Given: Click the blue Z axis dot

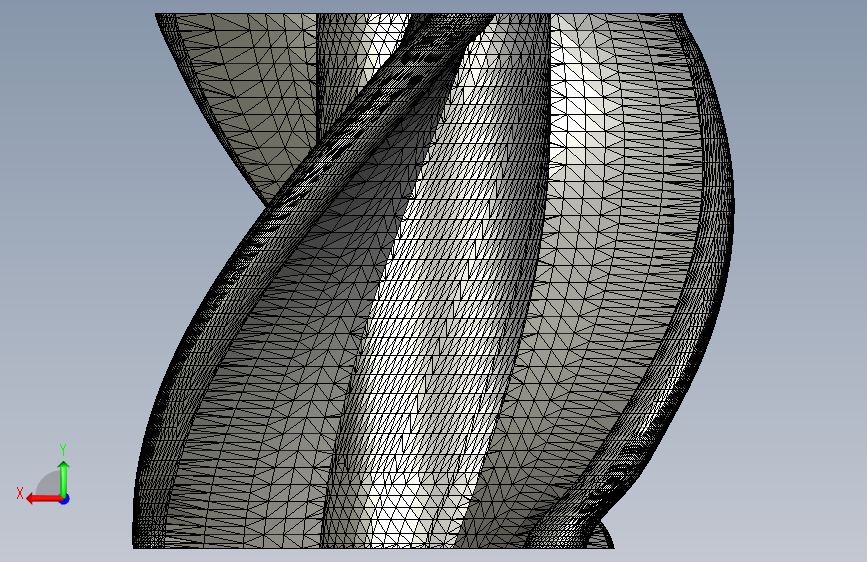Looking at the screenshot, I should coord(65,499).
